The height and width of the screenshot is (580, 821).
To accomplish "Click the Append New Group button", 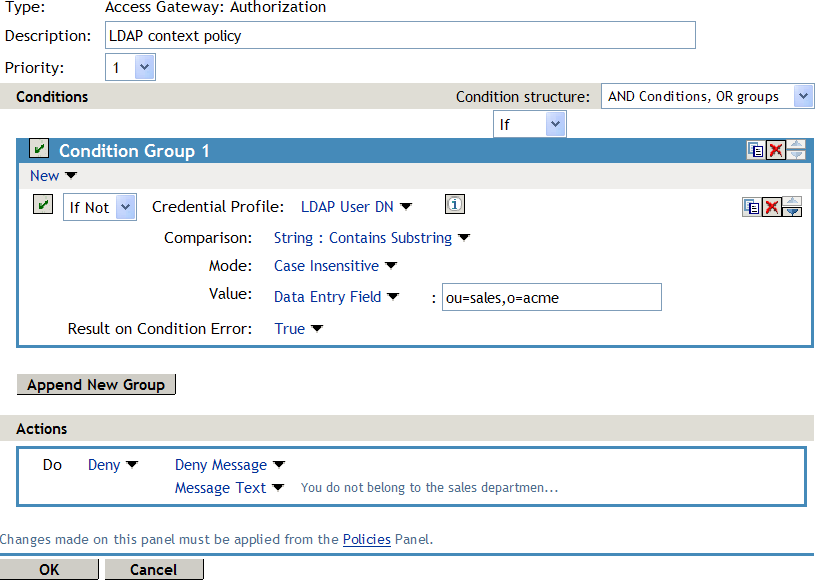I will pos(95,384).
